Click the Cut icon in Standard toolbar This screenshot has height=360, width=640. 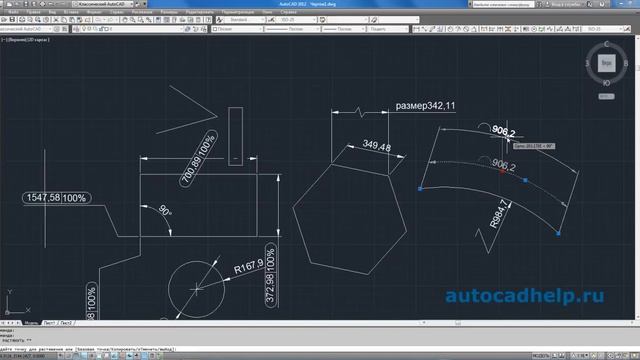[56, 20]
